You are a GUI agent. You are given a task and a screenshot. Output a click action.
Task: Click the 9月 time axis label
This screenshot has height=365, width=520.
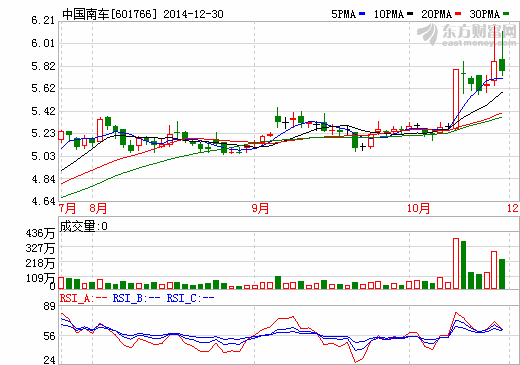tap(260, 209)
